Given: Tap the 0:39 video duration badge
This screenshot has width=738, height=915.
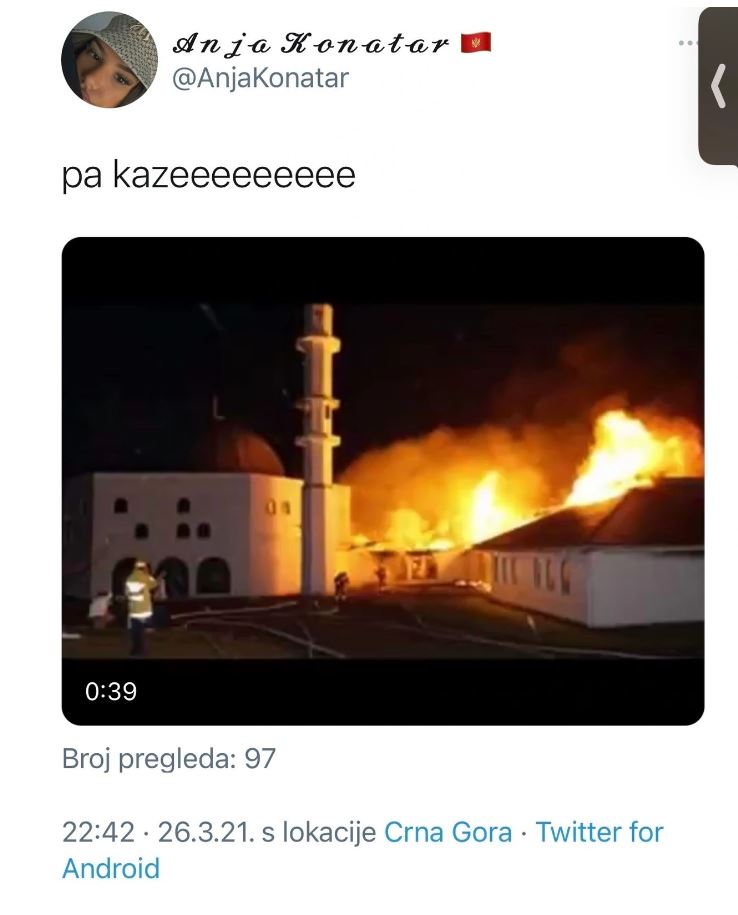Looking at the screenshot, I should tap(111, 692).
